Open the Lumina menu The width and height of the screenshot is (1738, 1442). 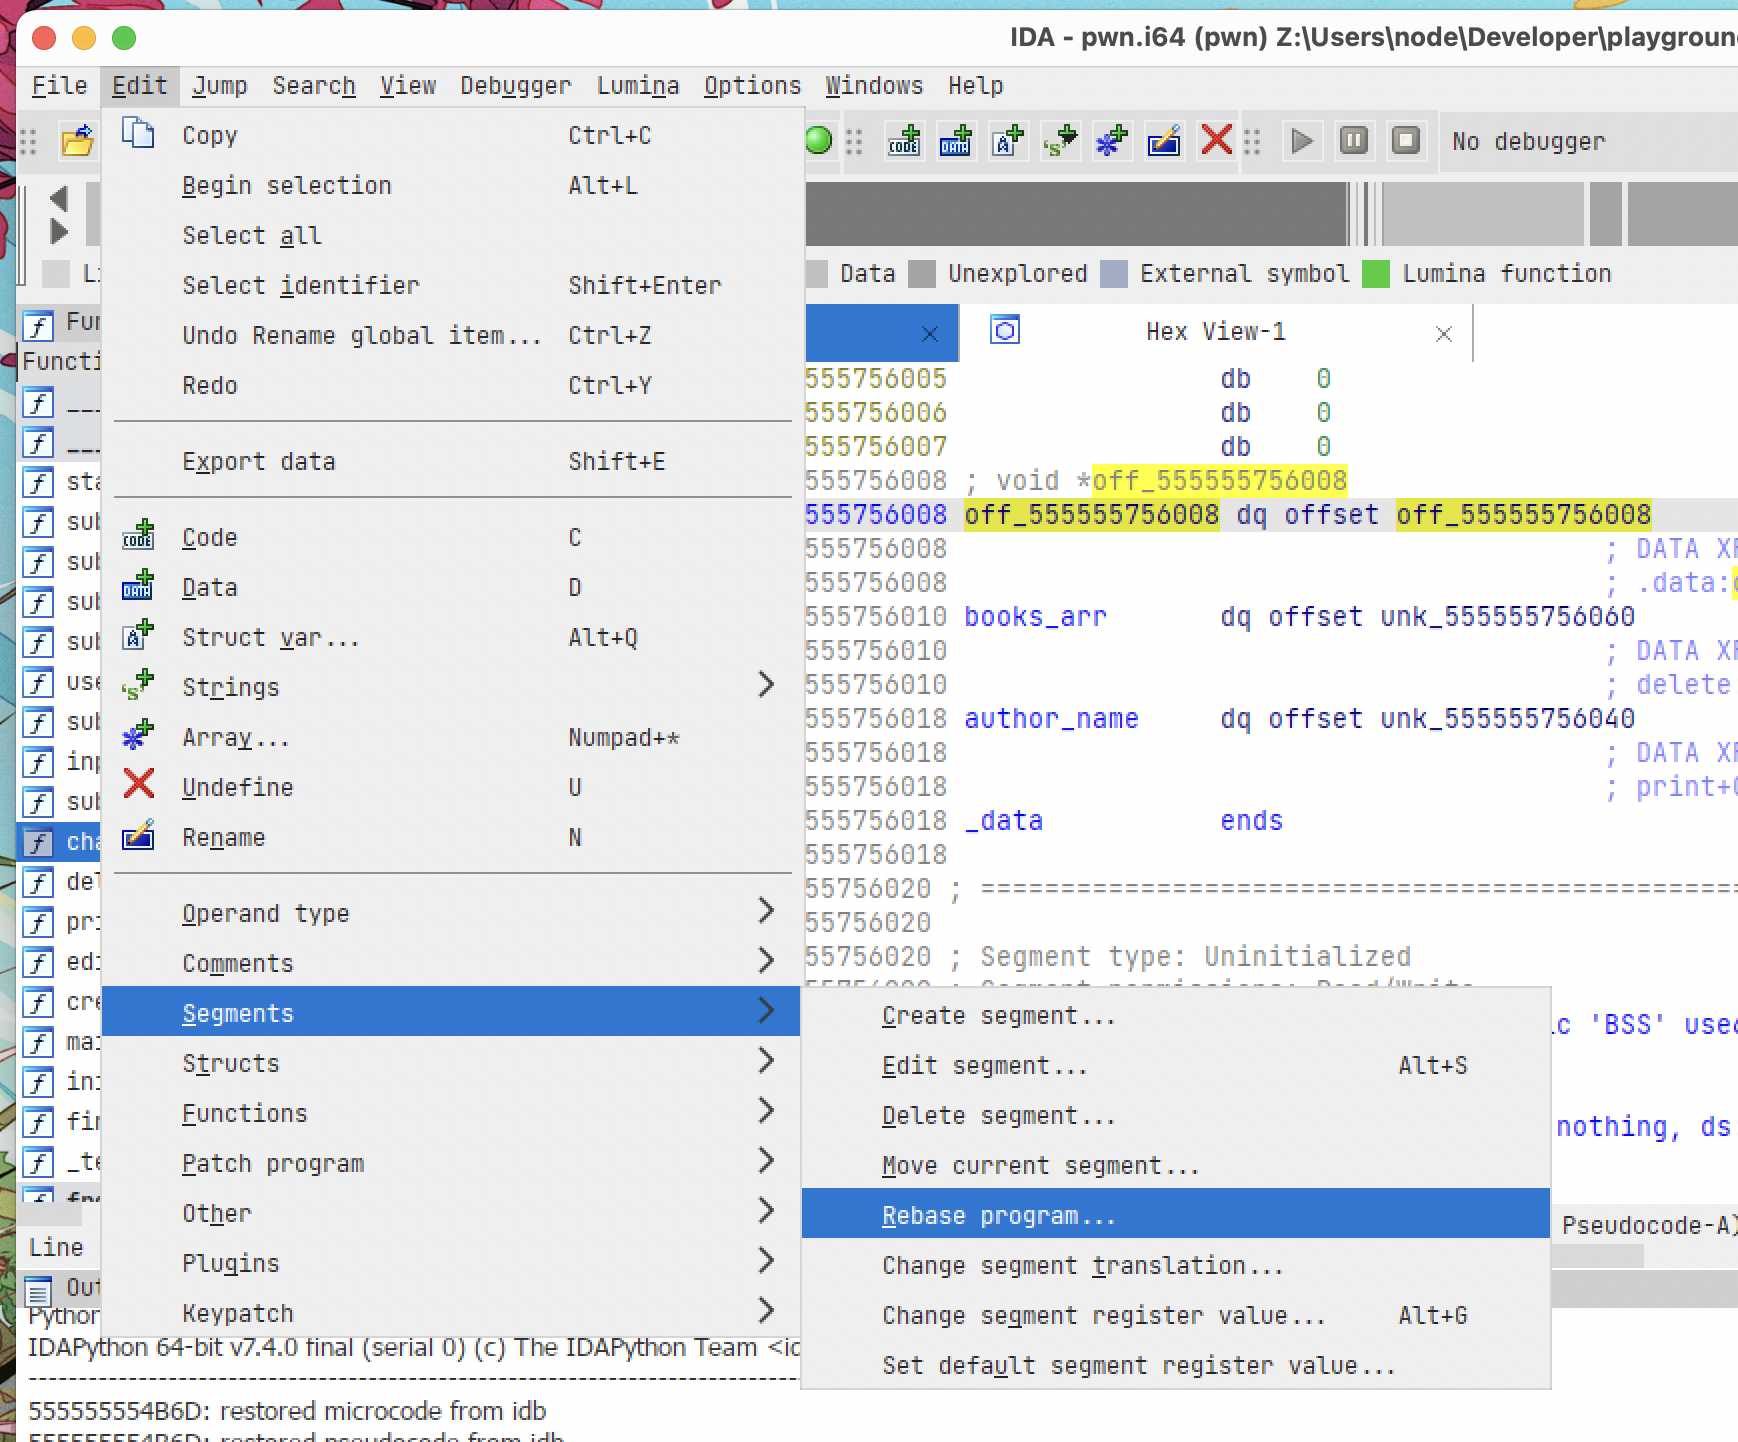[638, 86]
